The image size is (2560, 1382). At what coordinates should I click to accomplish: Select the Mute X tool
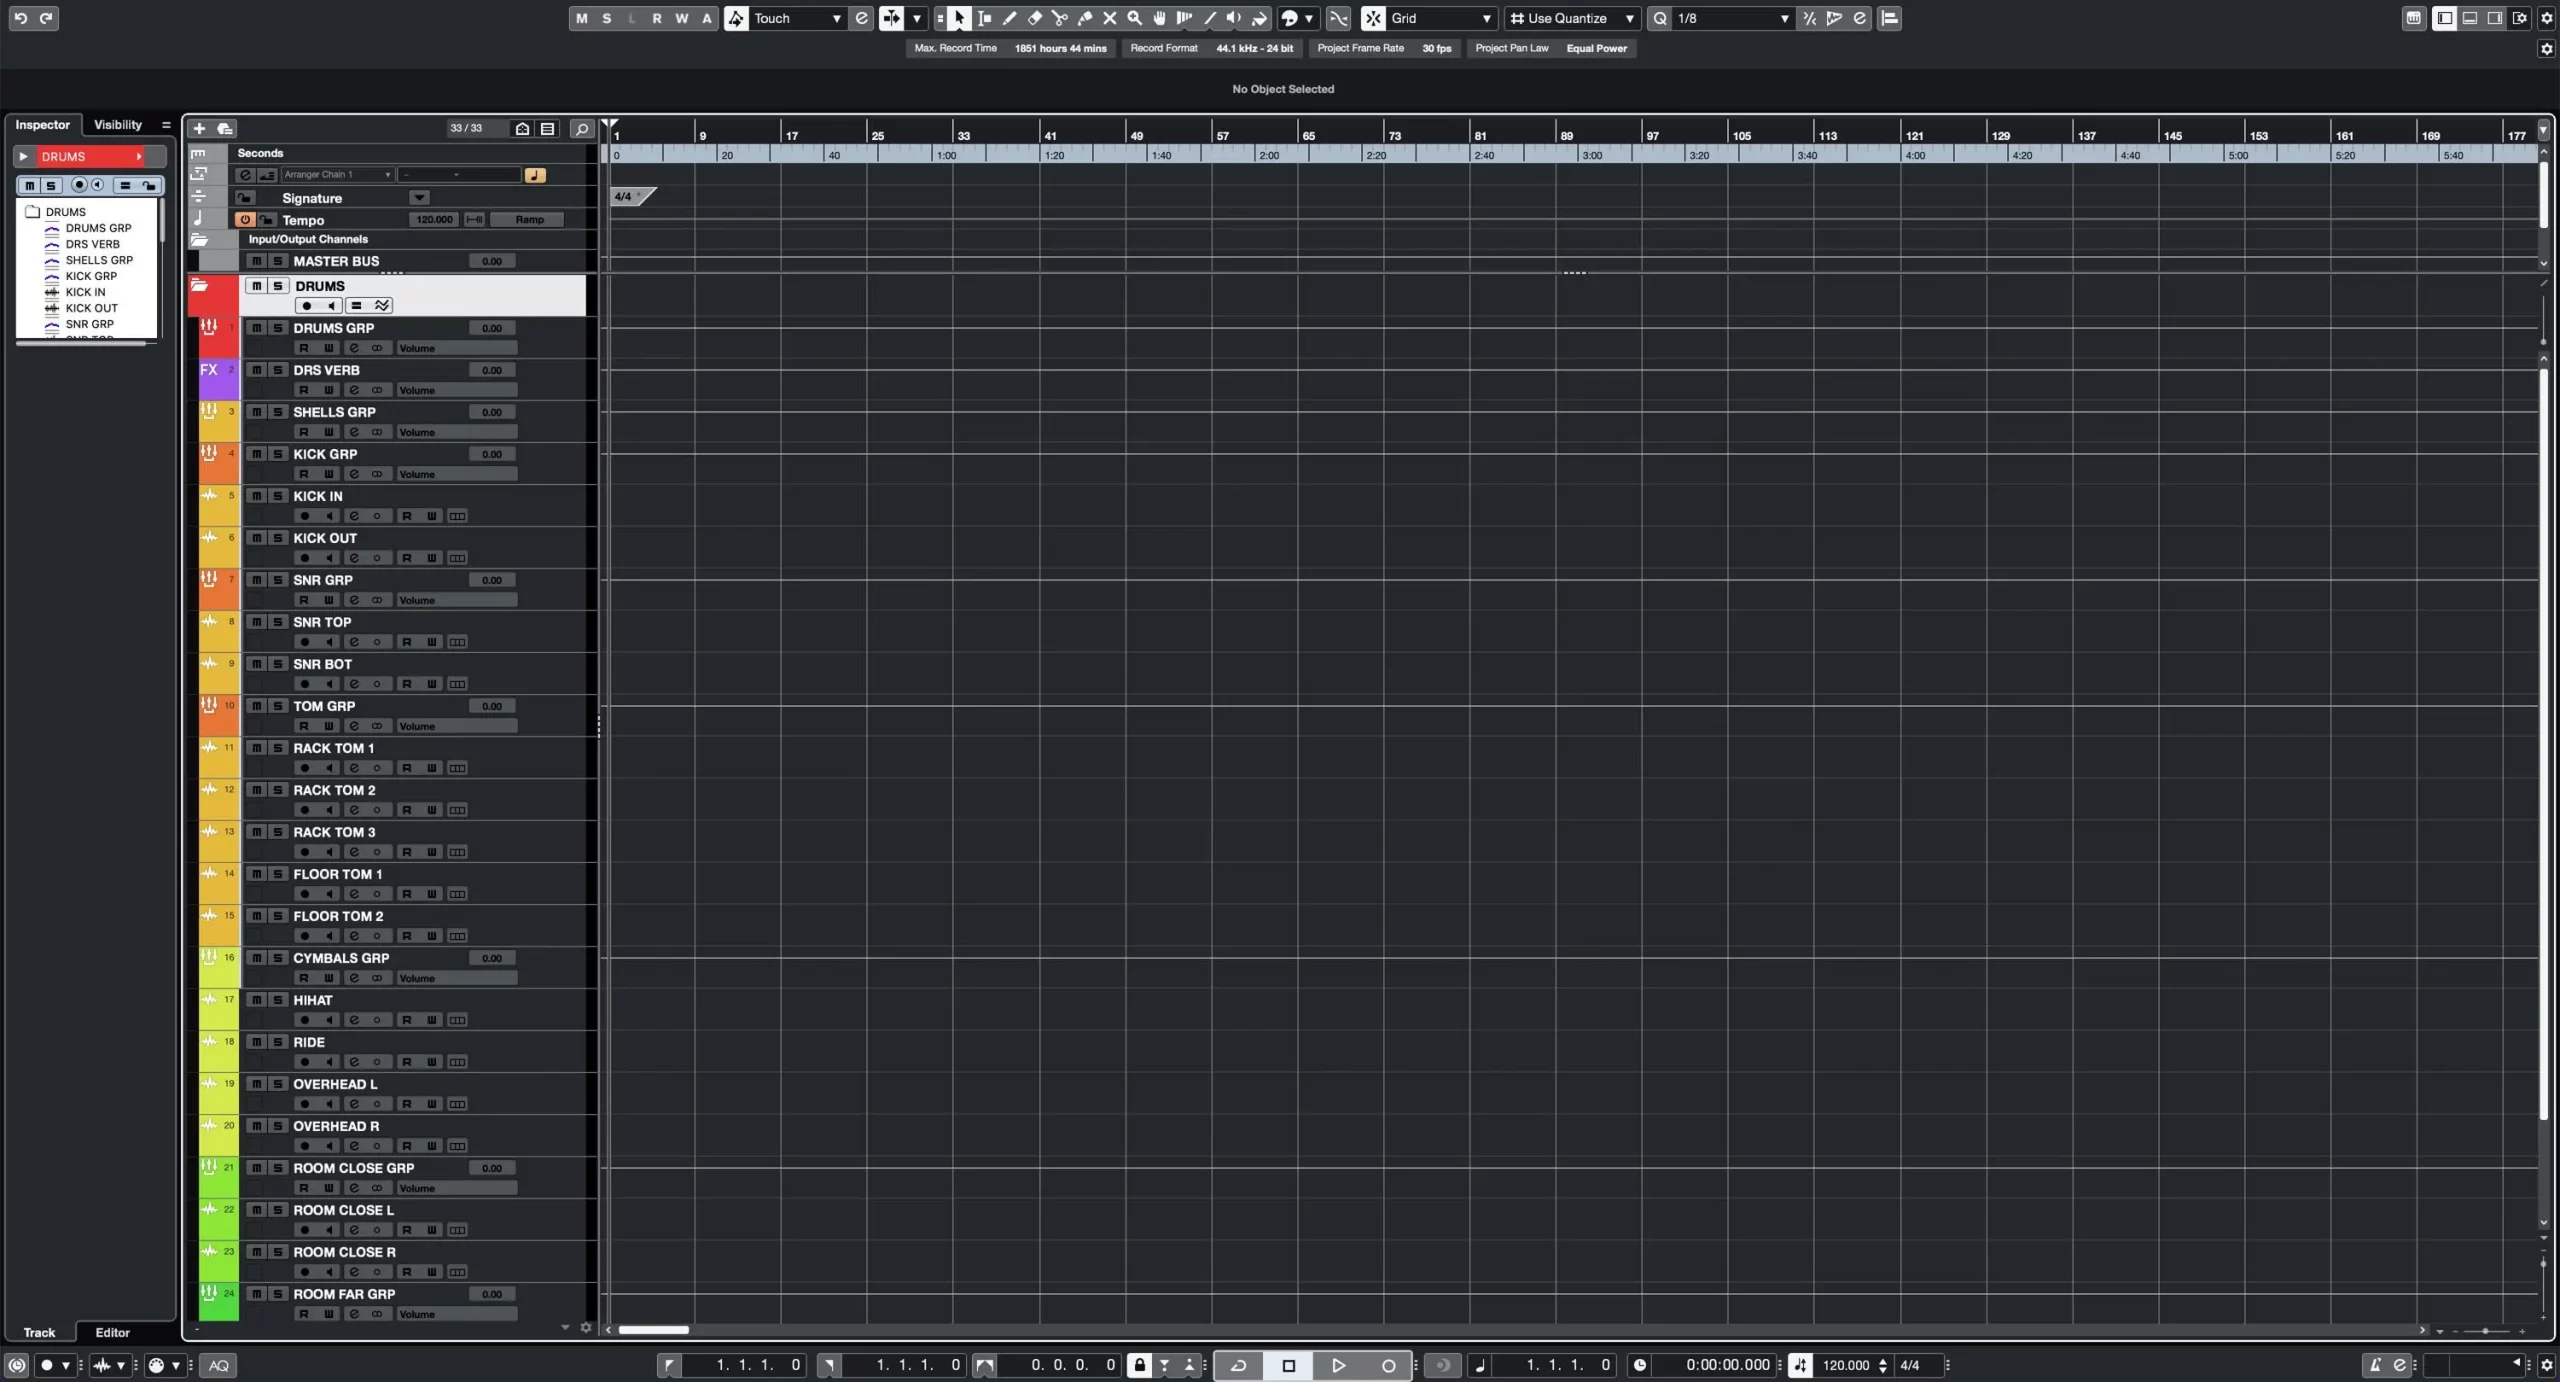[1109, 18]
